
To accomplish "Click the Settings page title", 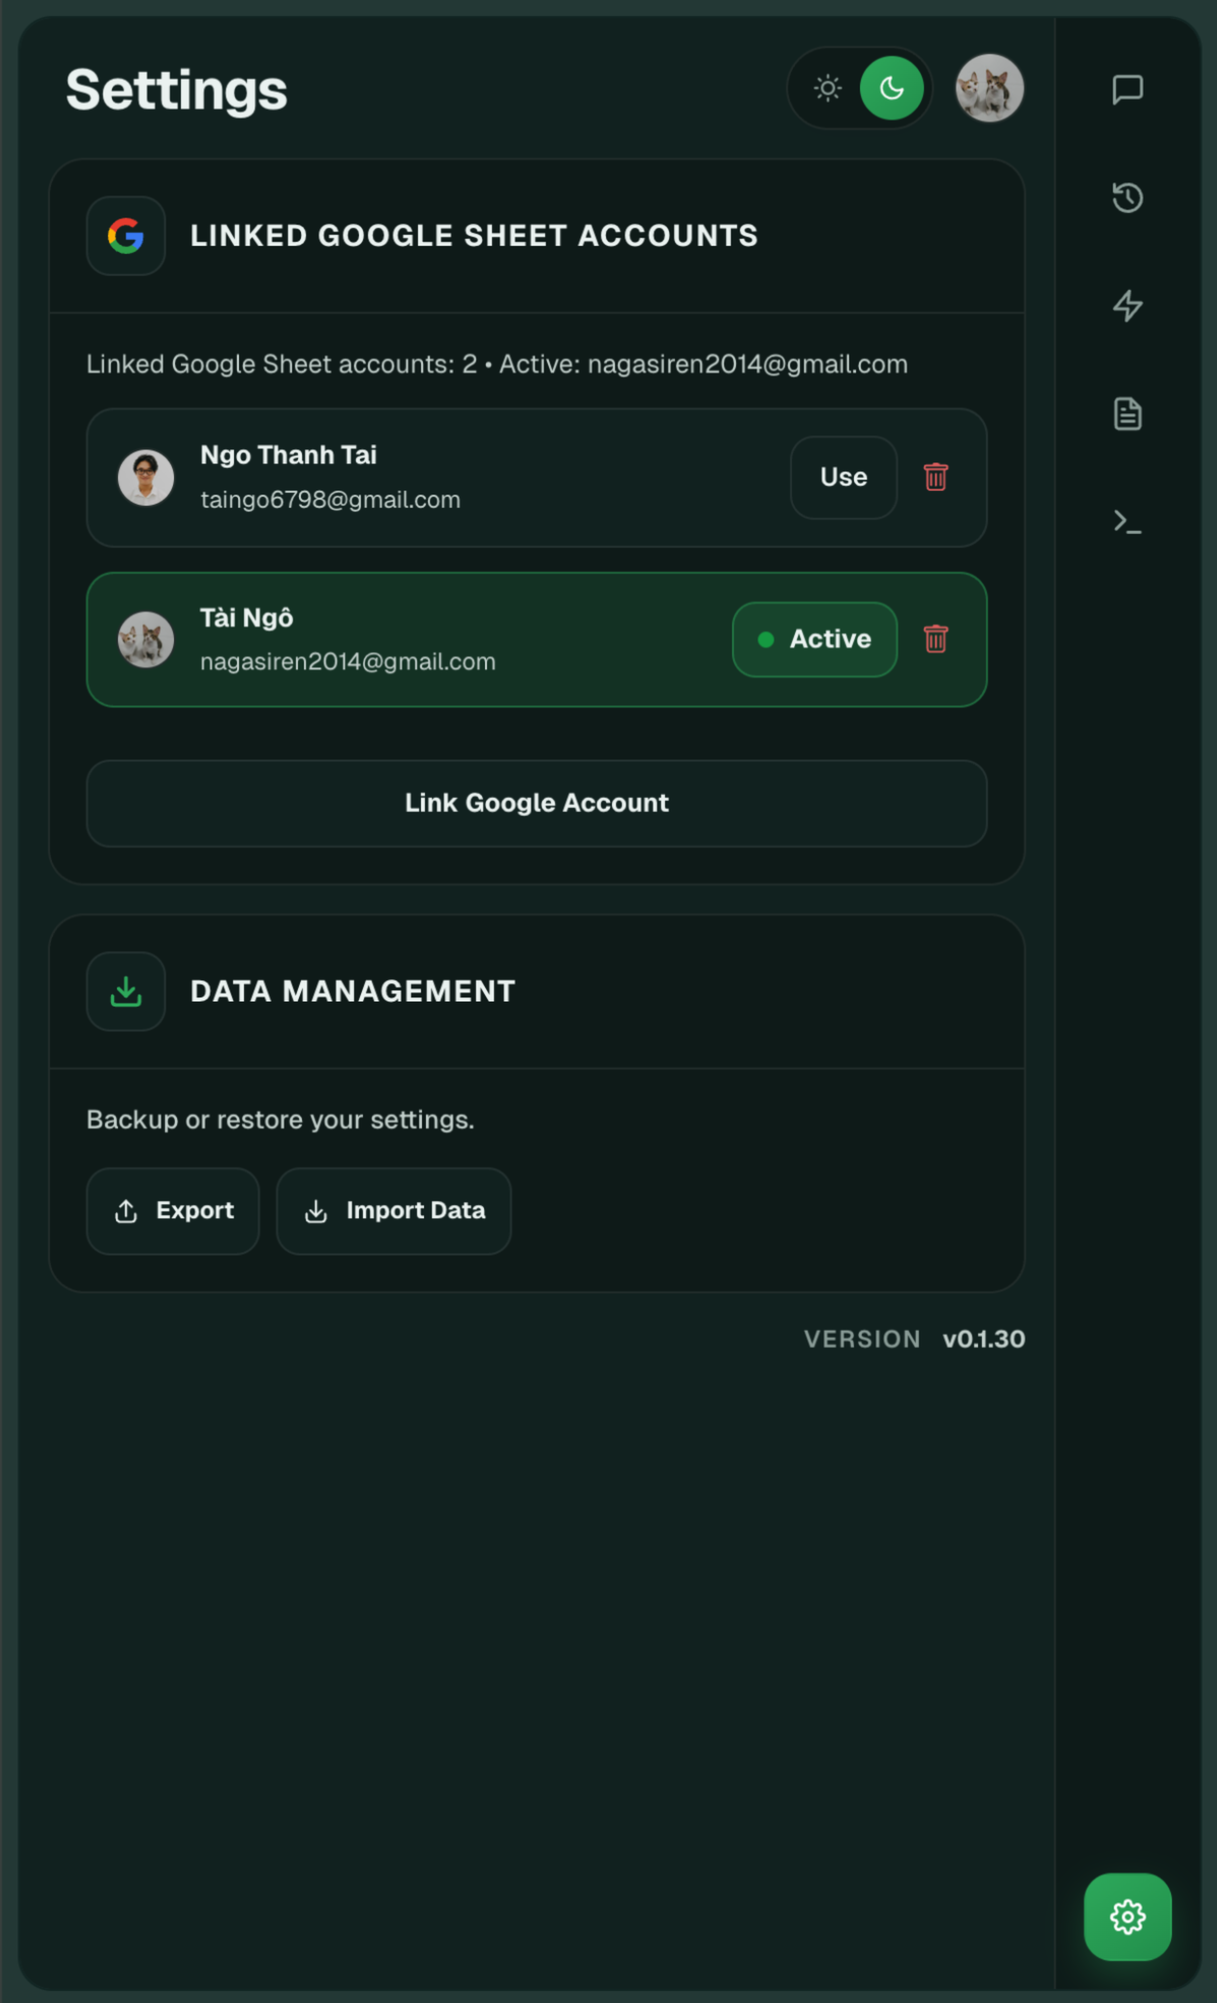I will 176,89.
